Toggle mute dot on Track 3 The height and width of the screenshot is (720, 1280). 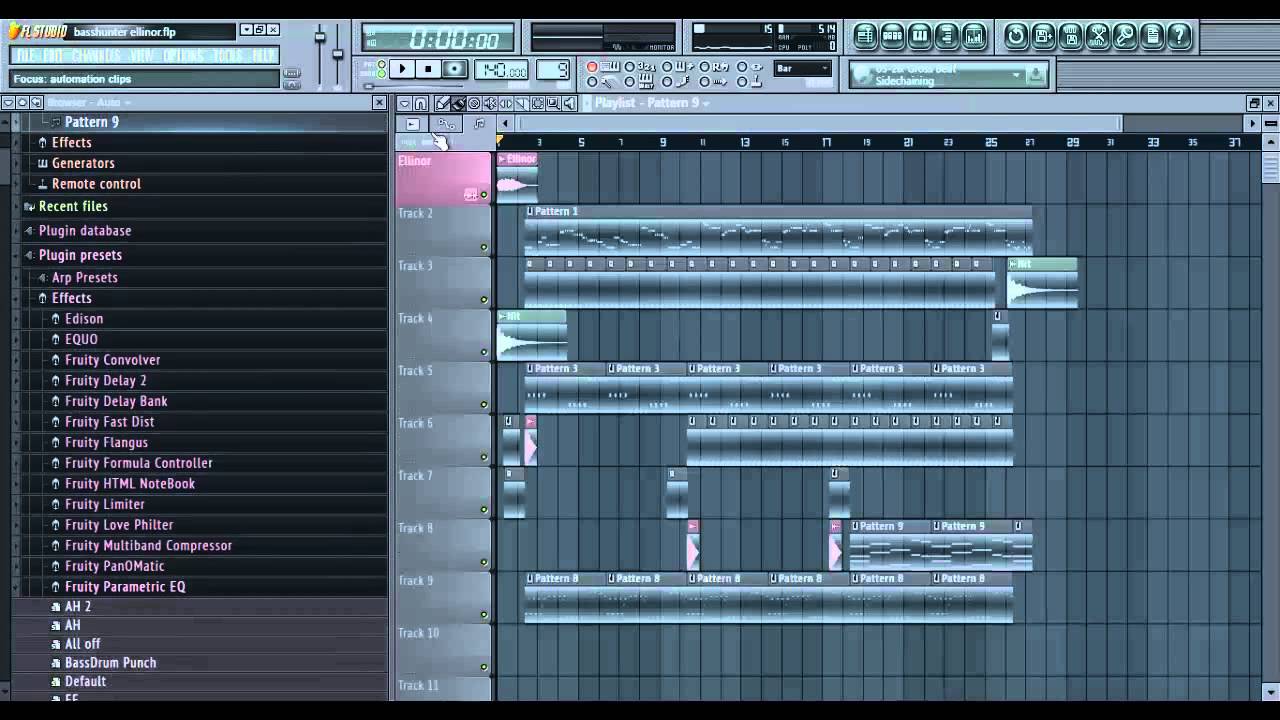(484, 299)
